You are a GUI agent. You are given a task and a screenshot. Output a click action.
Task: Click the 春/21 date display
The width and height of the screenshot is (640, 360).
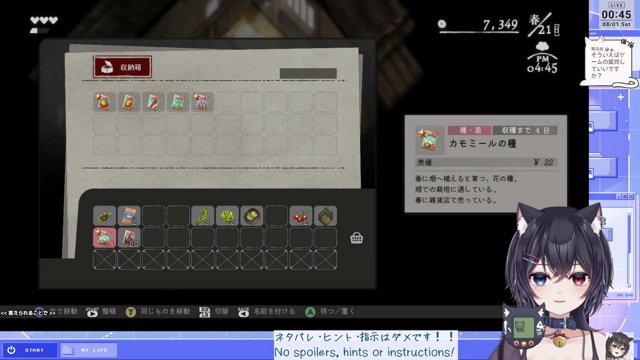click(544, 25)
